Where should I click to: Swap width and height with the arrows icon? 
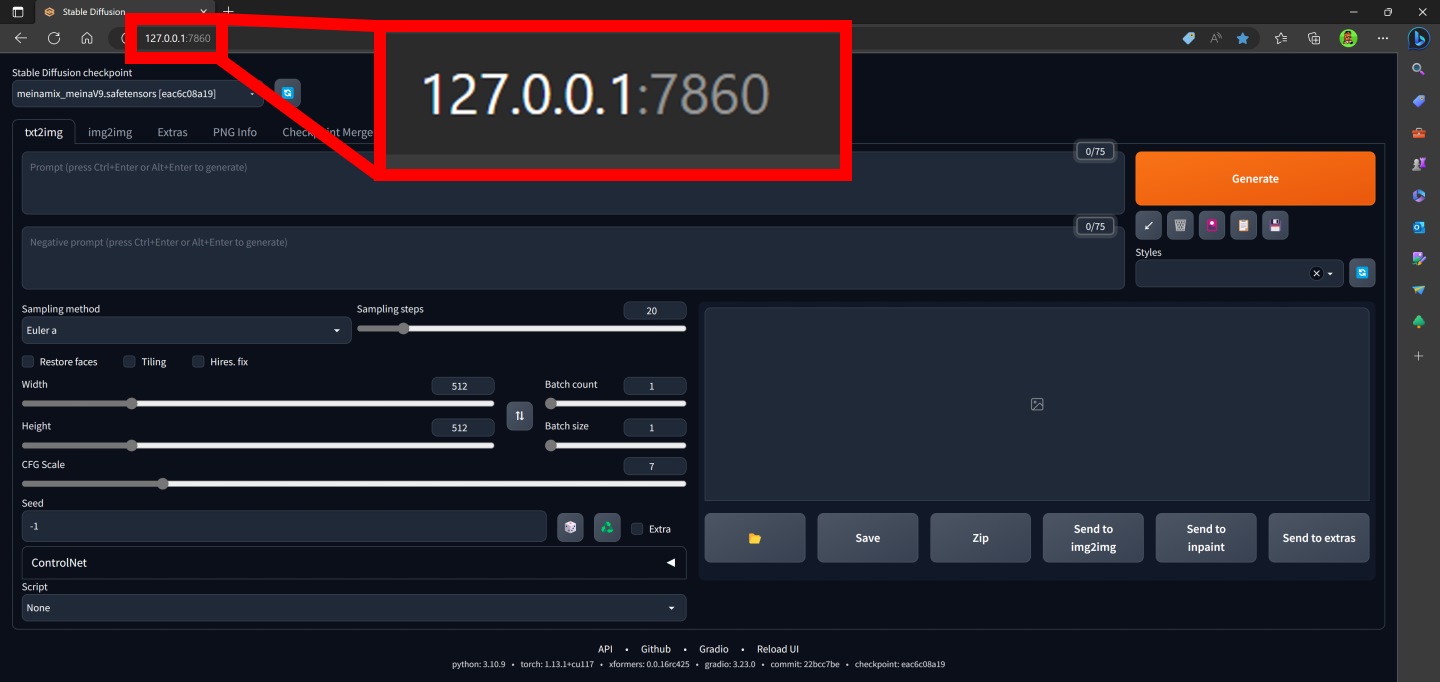tap(519, 416)
